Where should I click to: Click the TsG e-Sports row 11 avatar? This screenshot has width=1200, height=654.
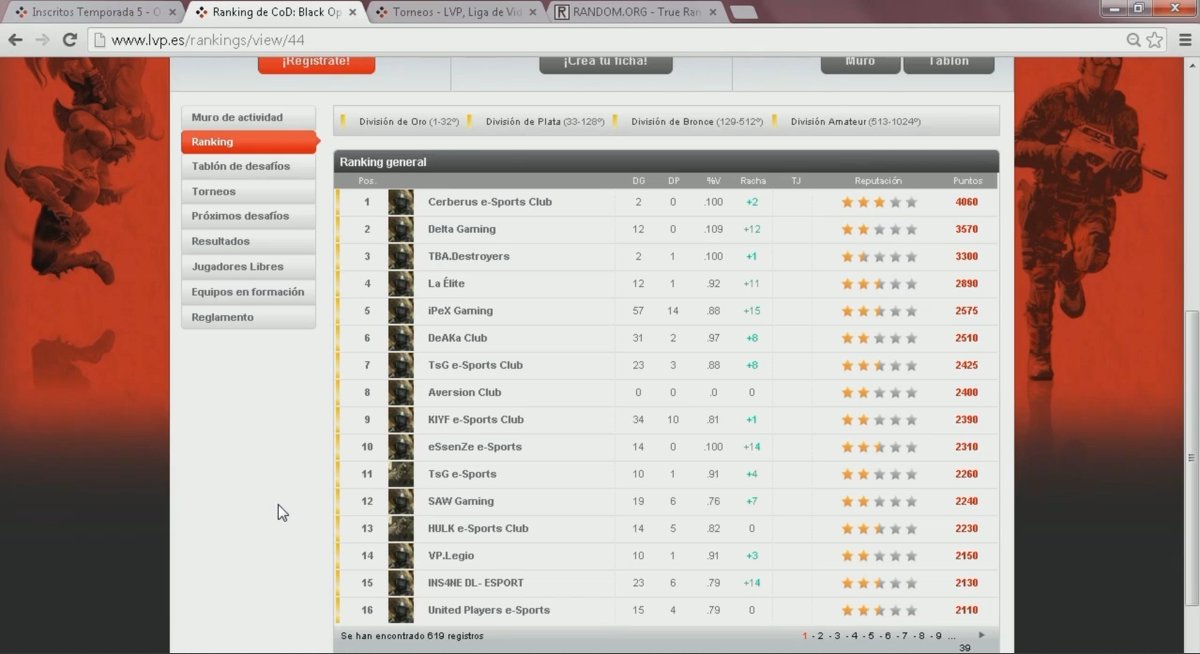401,474
